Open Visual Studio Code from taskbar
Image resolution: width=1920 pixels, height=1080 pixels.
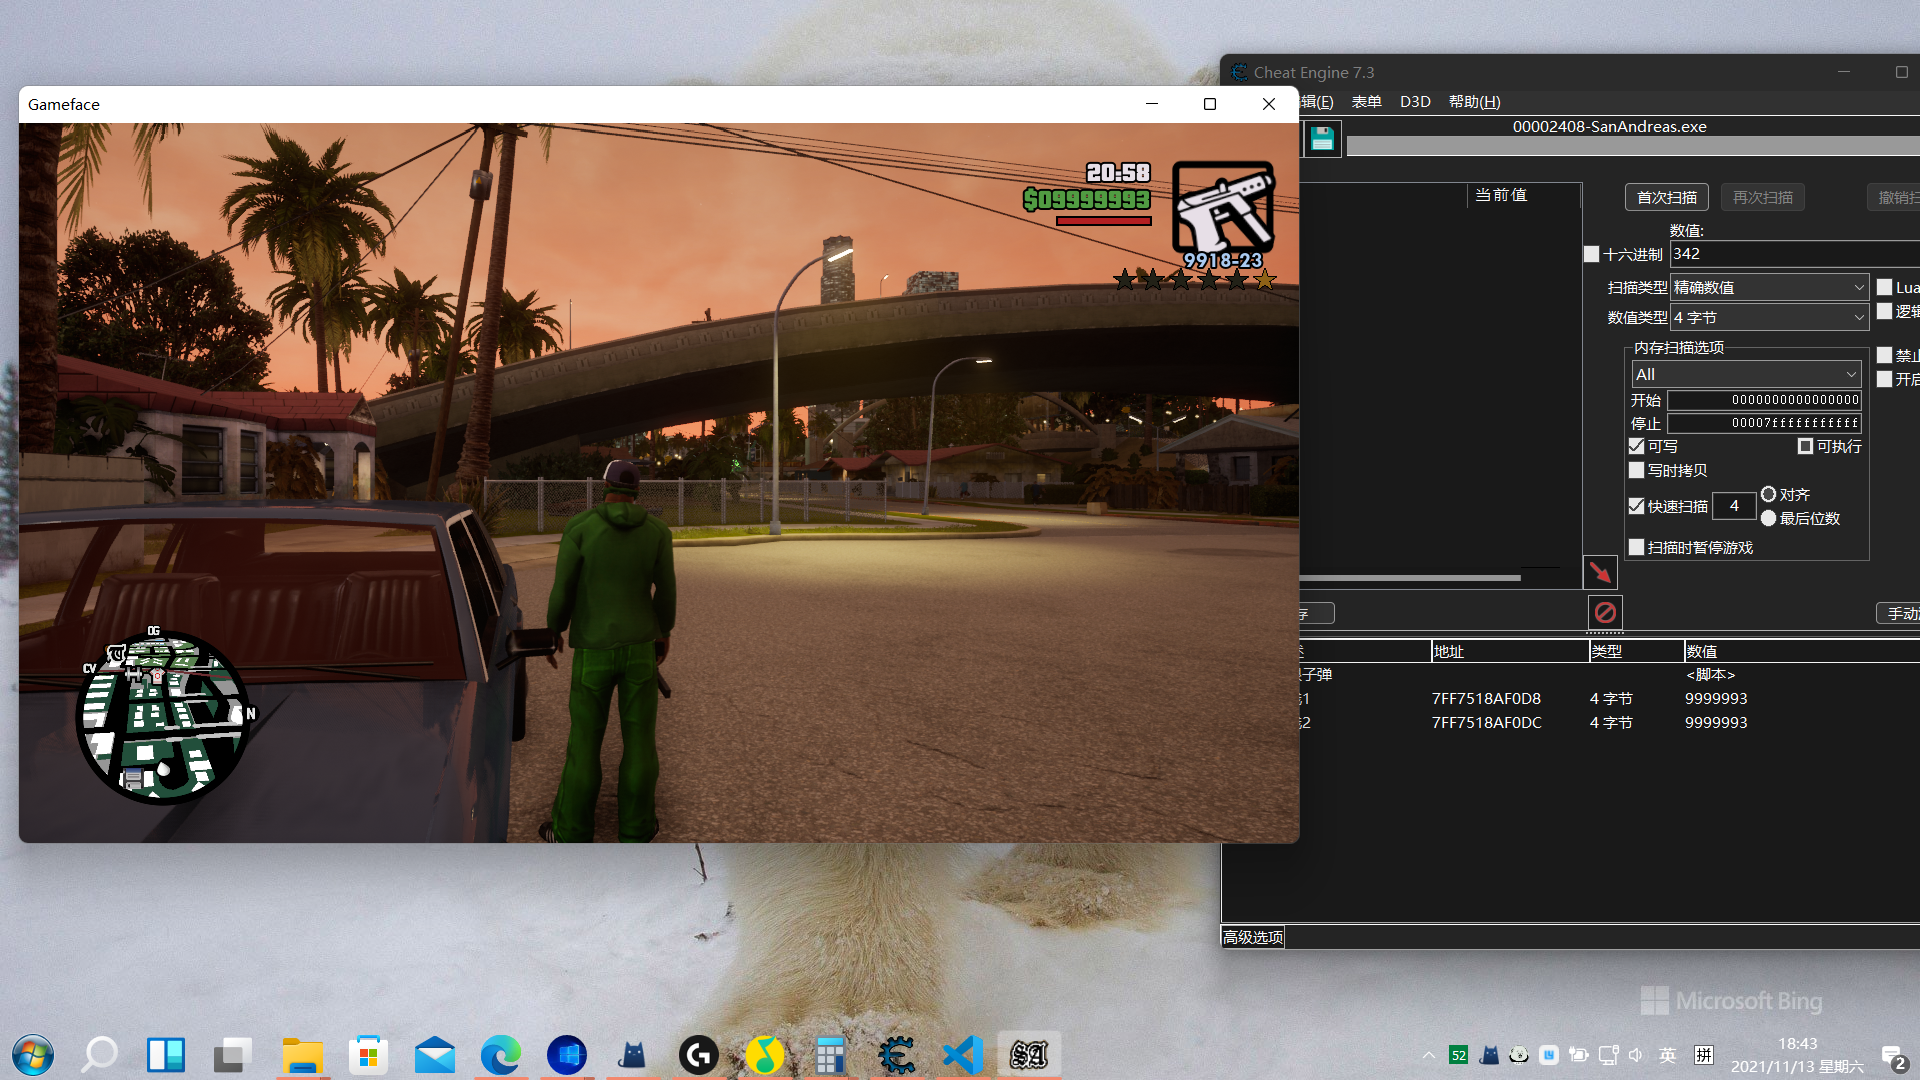click(963, 1055)
